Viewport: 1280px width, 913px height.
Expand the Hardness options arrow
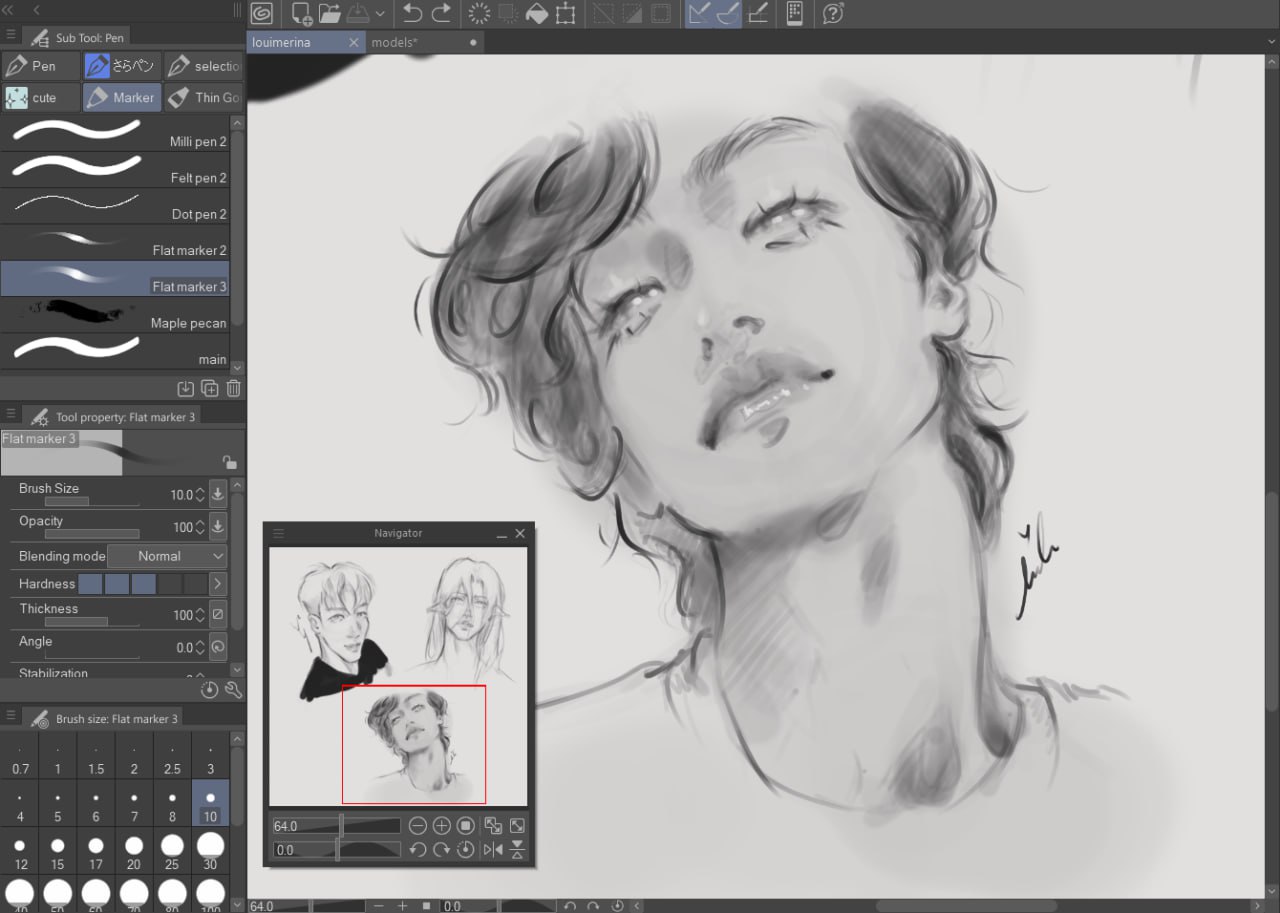click(218, 583)
